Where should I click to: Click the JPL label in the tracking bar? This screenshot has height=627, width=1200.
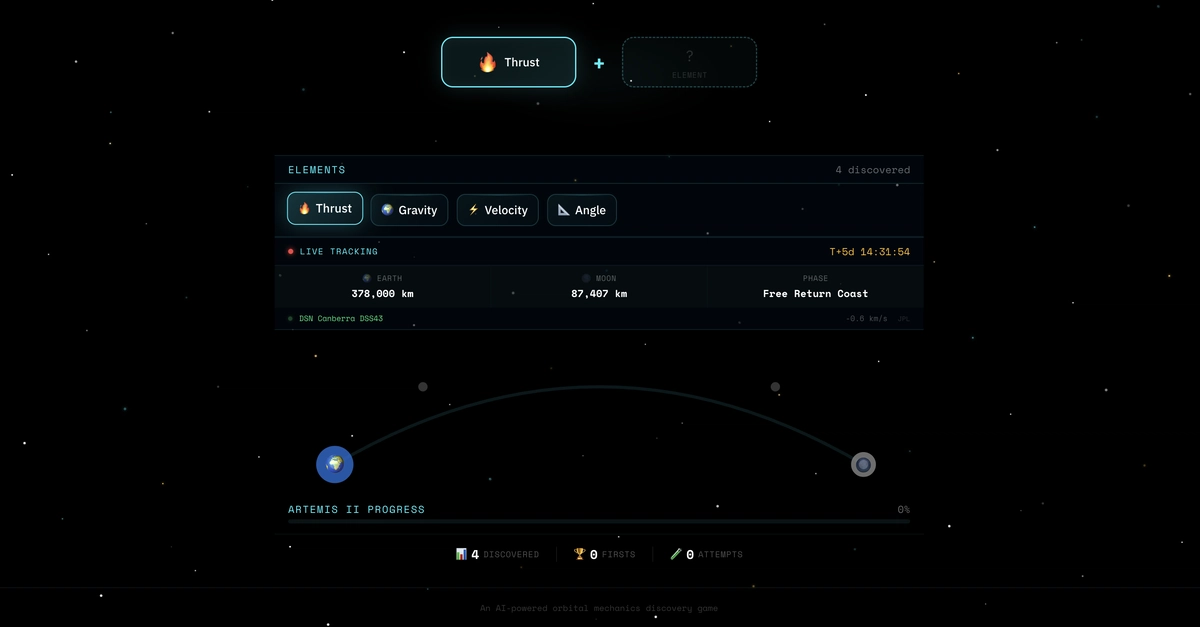pos(903,318)
